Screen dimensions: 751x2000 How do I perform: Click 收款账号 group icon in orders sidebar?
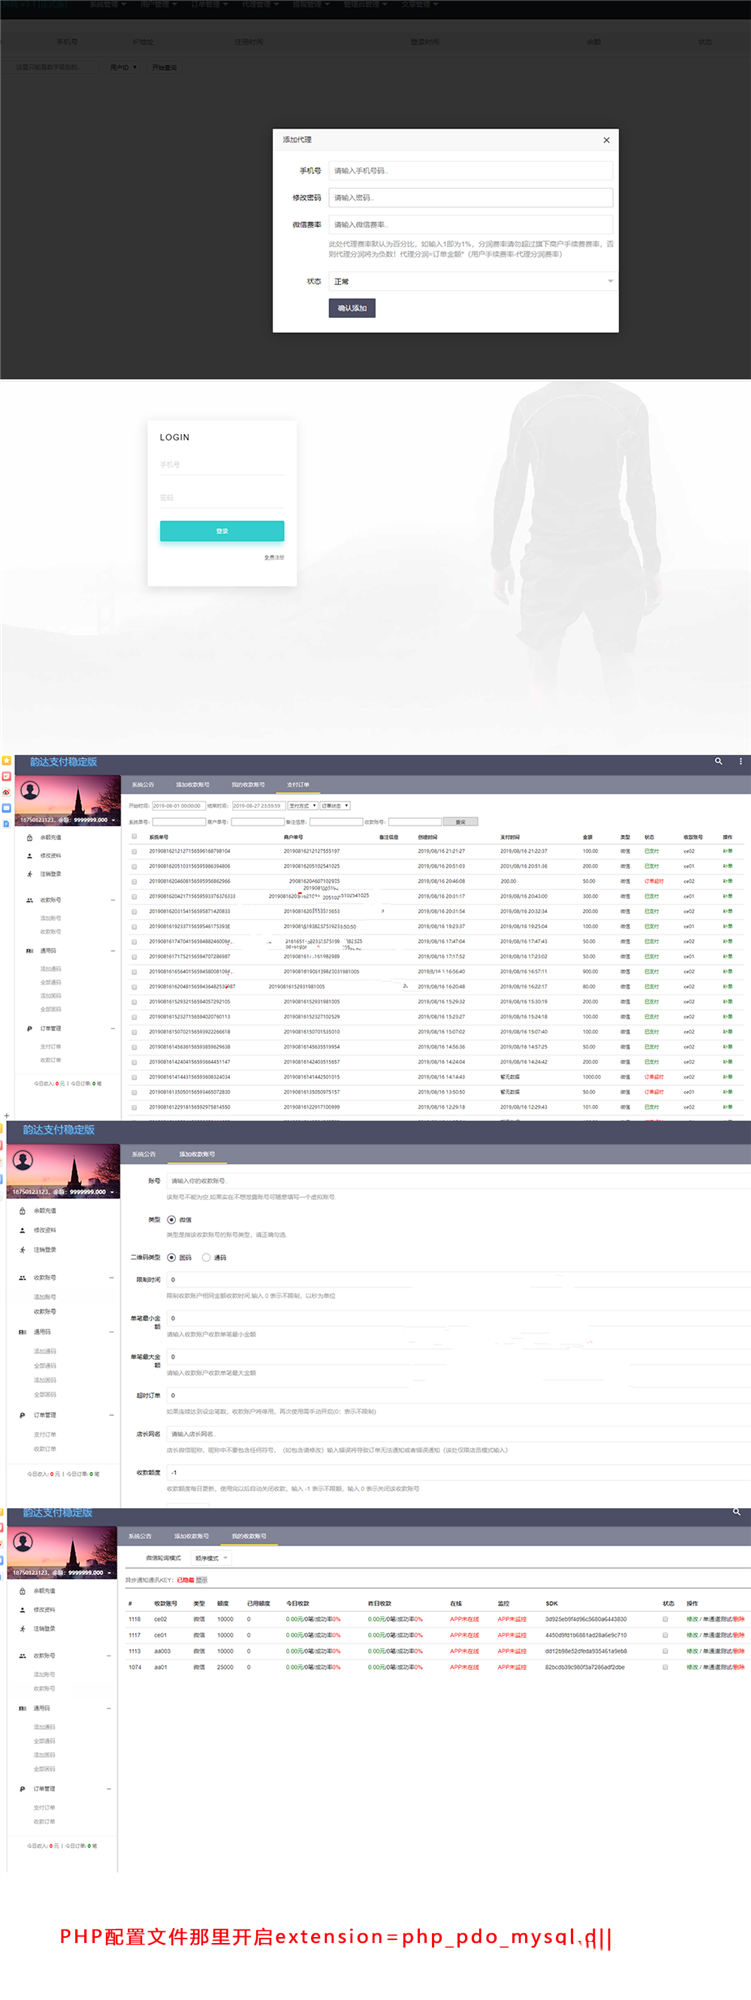coord(29,900)
